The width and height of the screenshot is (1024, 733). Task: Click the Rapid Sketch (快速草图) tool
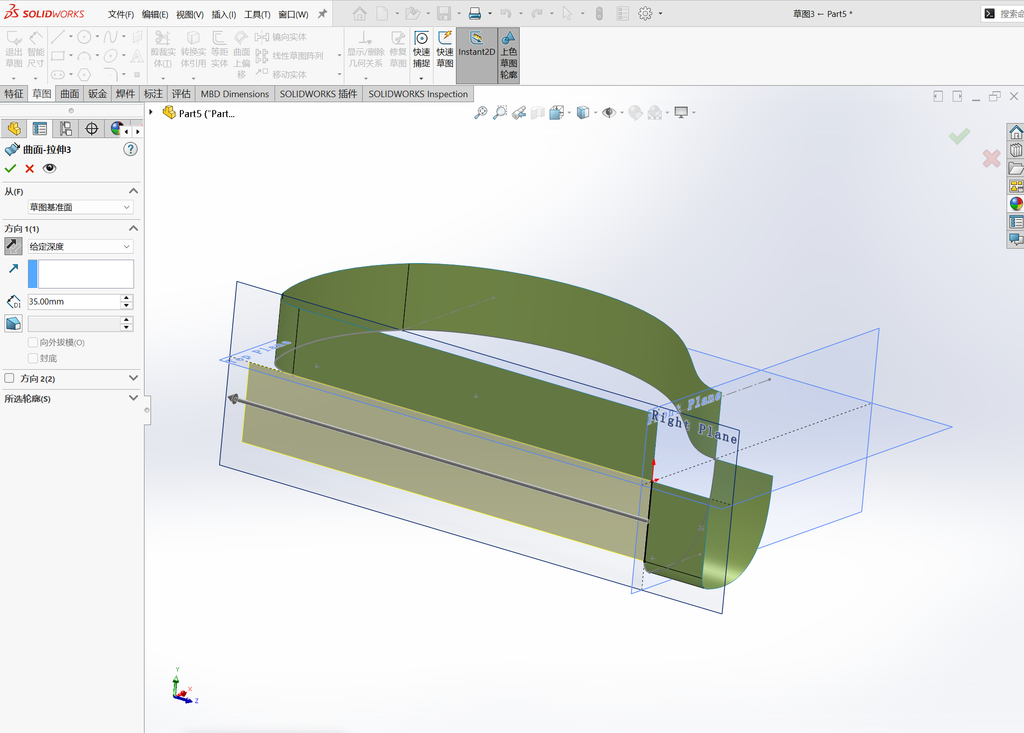click(445, 50)
